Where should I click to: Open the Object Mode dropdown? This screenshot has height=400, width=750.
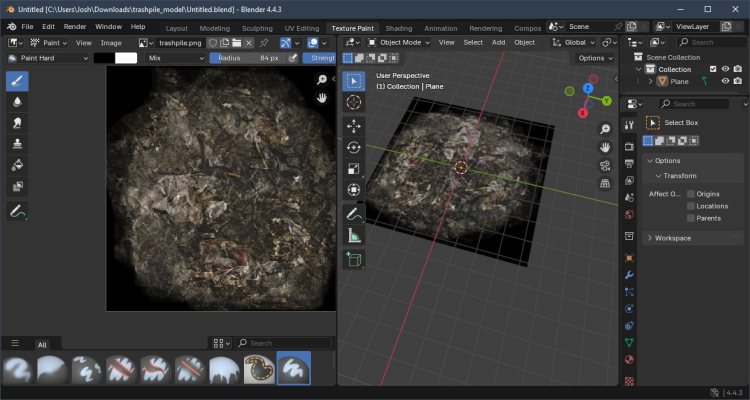402,43
